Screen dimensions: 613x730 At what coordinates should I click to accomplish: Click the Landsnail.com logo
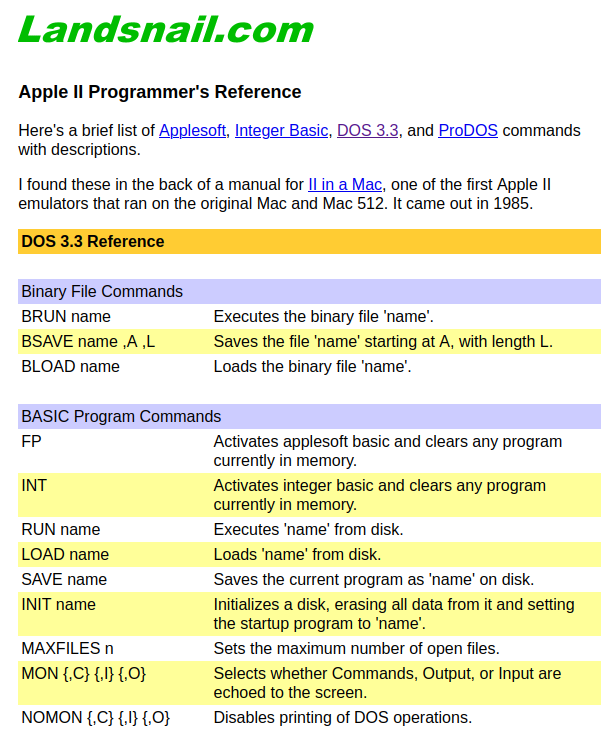point(166,29)
